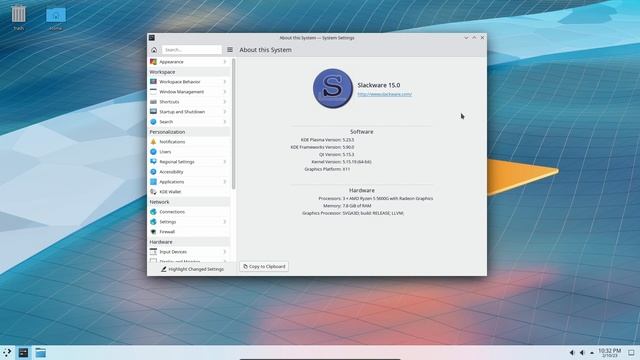Click the Slackware 15.0 heading text
The width and height of the screenshot is (640, 360).
click(x=379, y=85)
